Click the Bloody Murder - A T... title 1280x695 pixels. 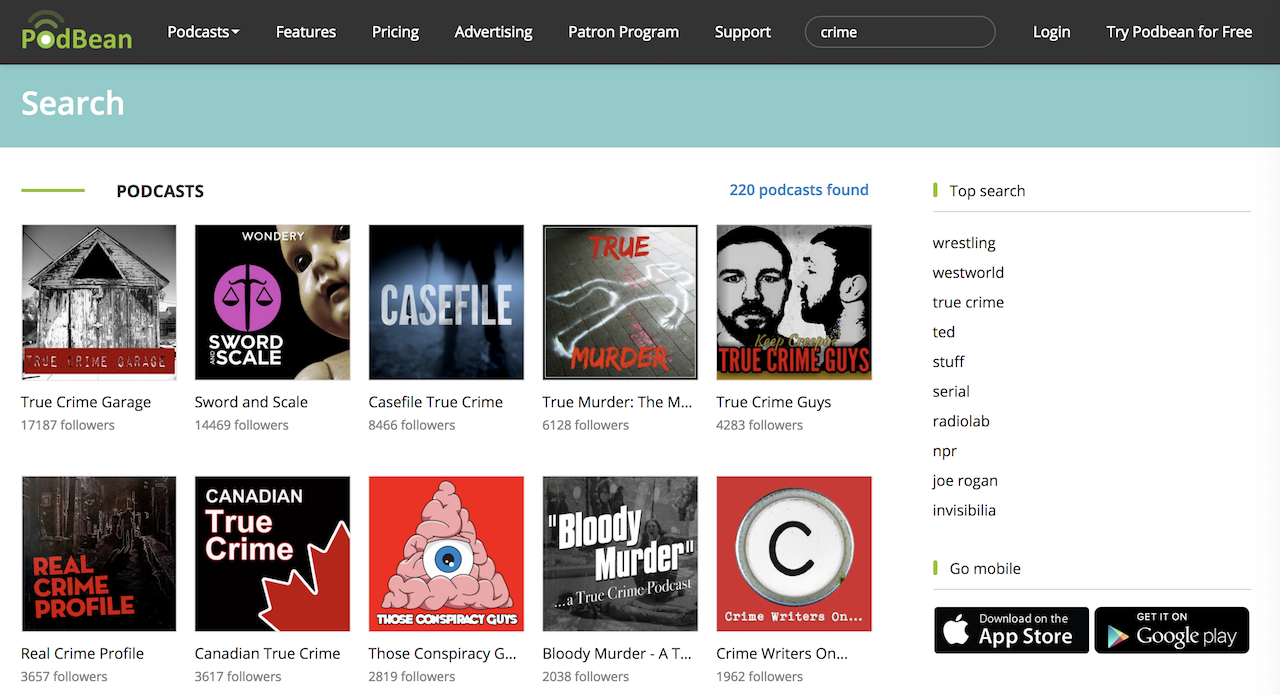tap(617, 654)
